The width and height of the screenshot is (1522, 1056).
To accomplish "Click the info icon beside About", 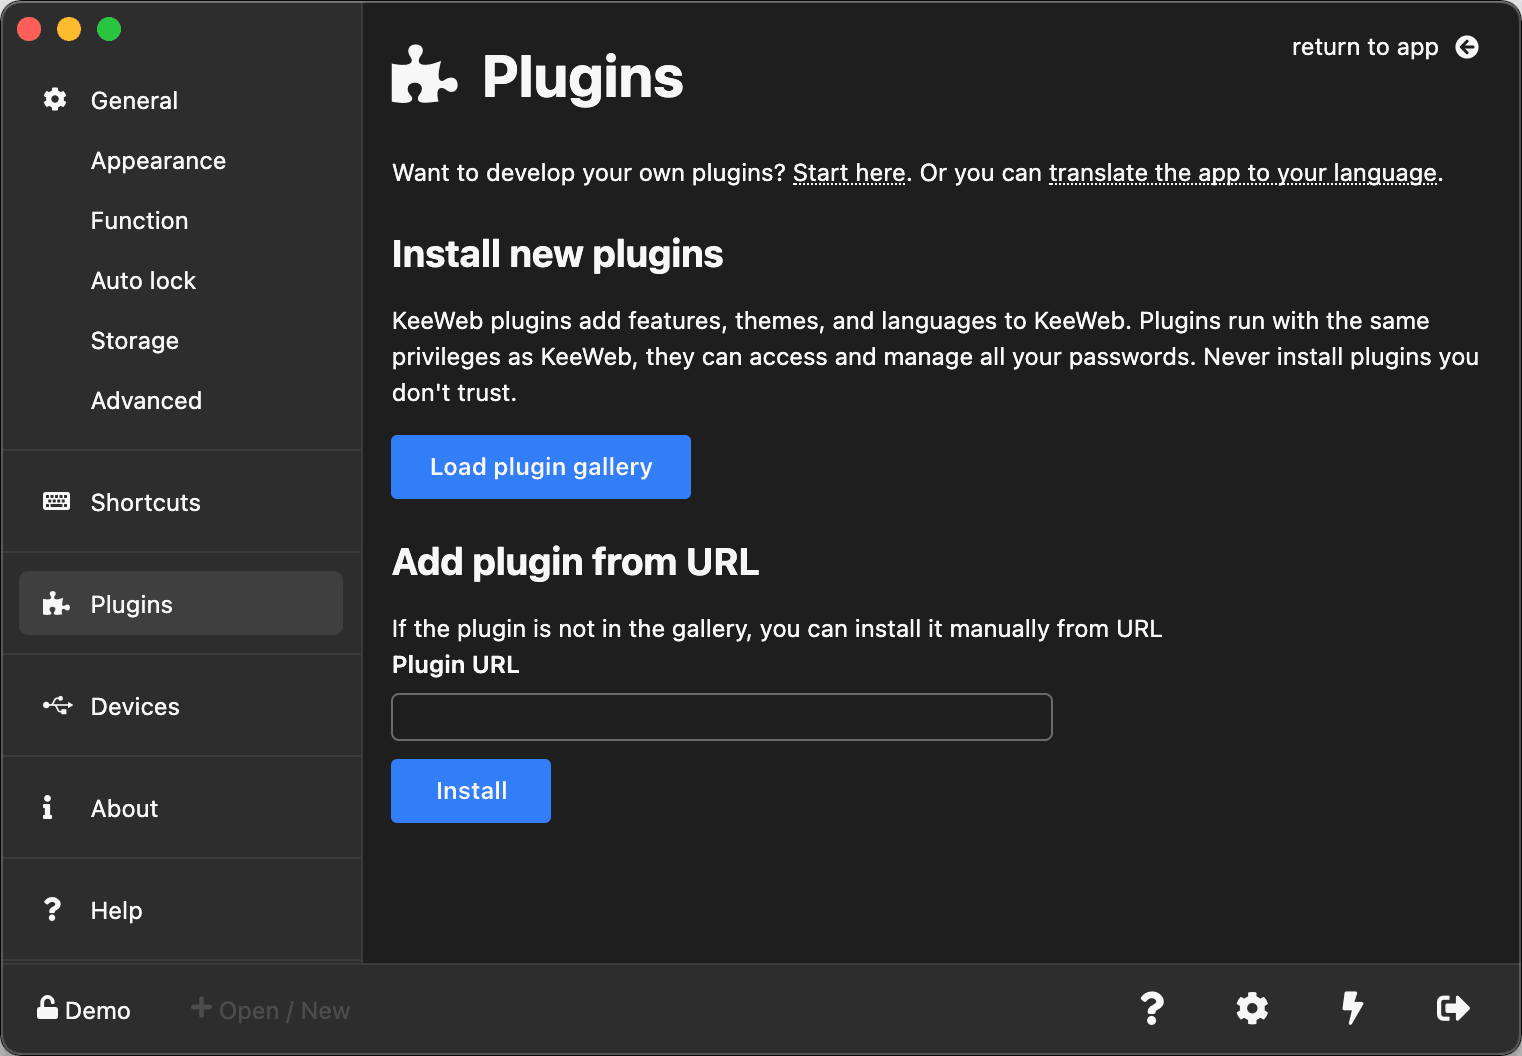I will 47,808.
